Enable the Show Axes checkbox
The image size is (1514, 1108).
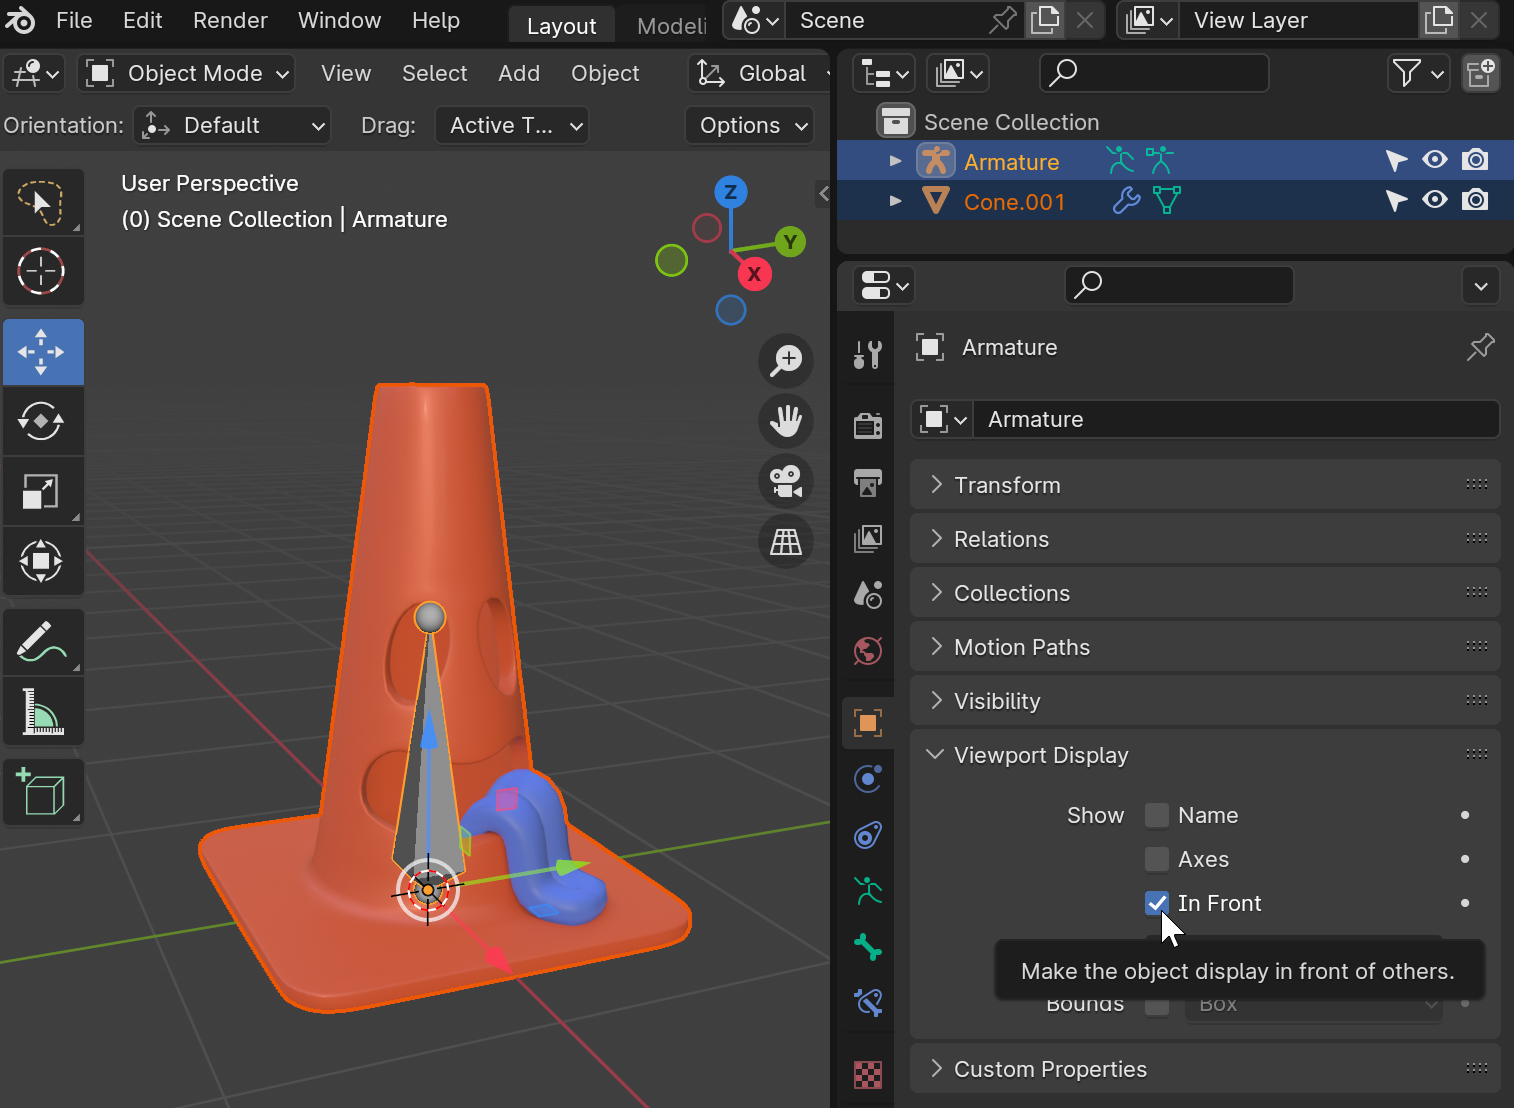click(x=1157, y=859)
